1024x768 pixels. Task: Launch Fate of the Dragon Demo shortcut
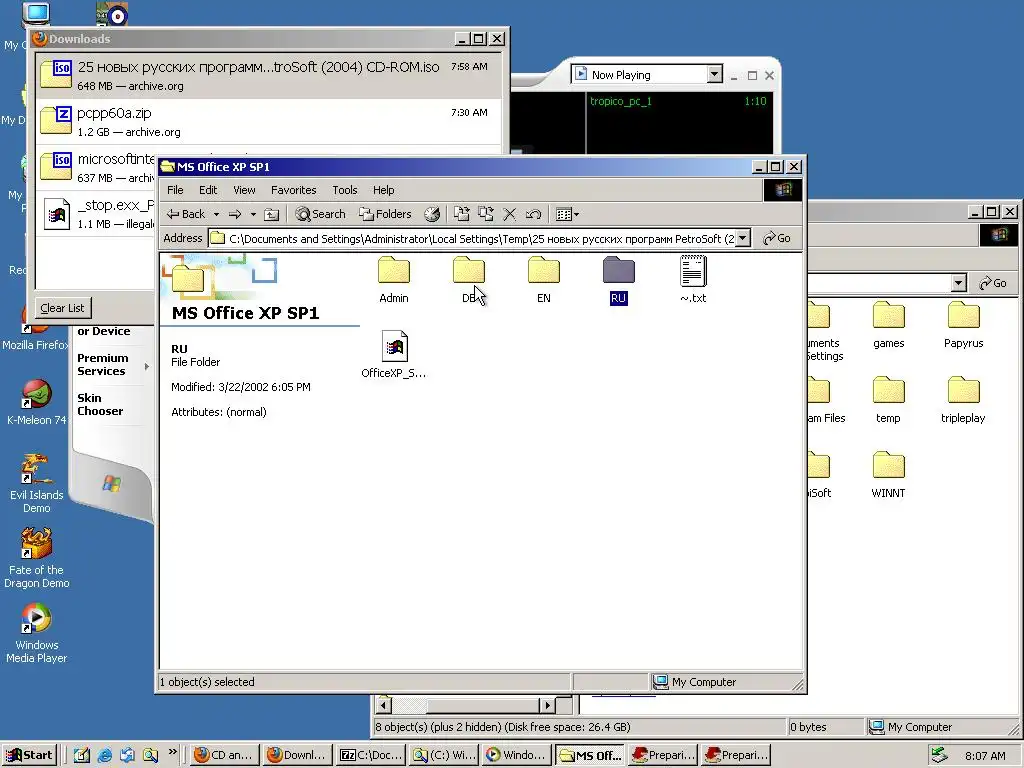[x=37, y=559]
